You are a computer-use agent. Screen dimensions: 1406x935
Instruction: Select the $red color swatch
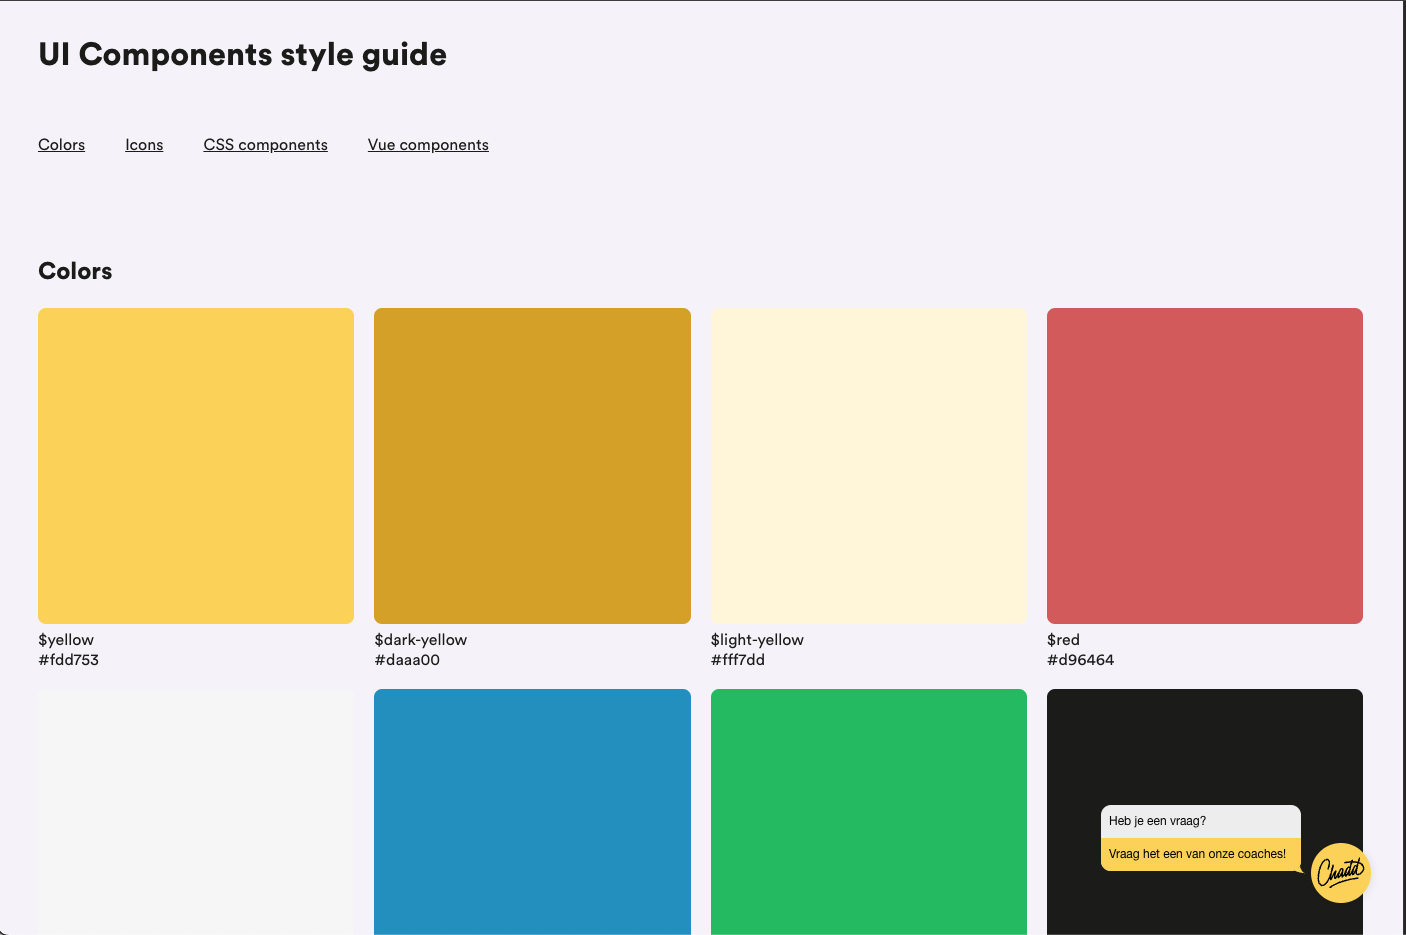[1204, 465]
